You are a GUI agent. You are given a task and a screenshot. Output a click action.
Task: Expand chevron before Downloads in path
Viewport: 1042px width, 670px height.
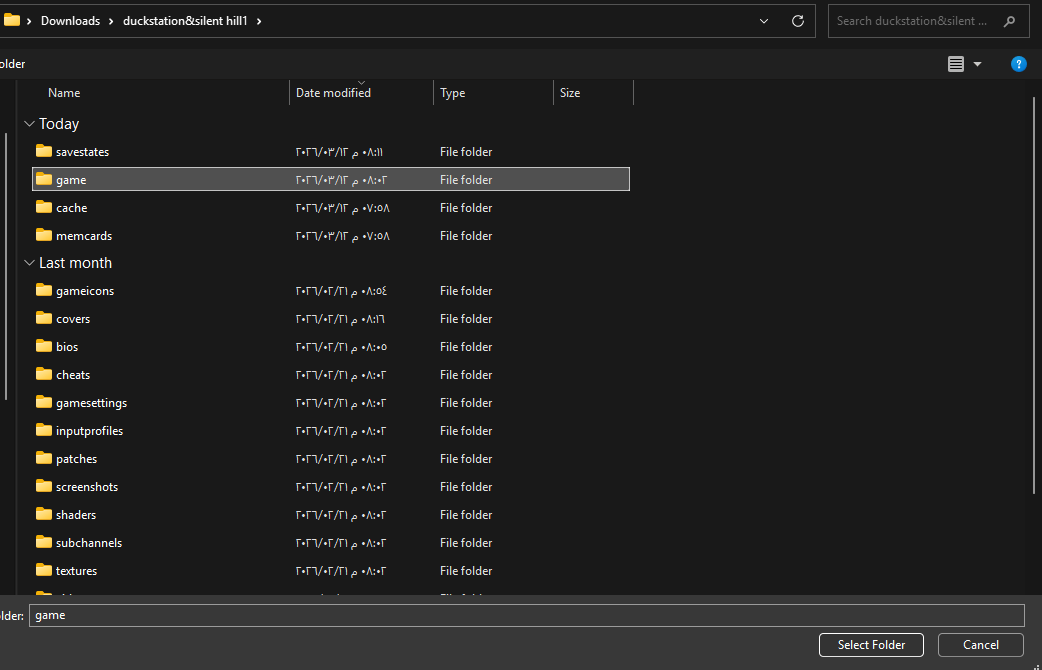pos(29,21)
